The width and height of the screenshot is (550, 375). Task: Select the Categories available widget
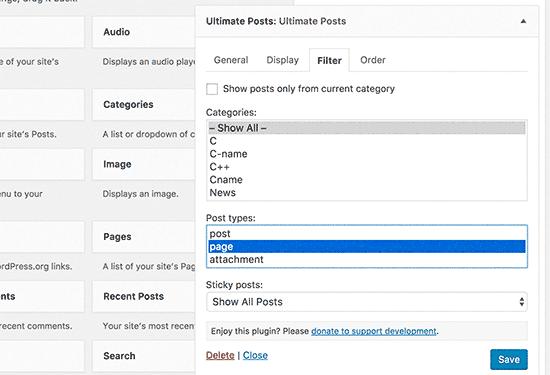(143, 105)
